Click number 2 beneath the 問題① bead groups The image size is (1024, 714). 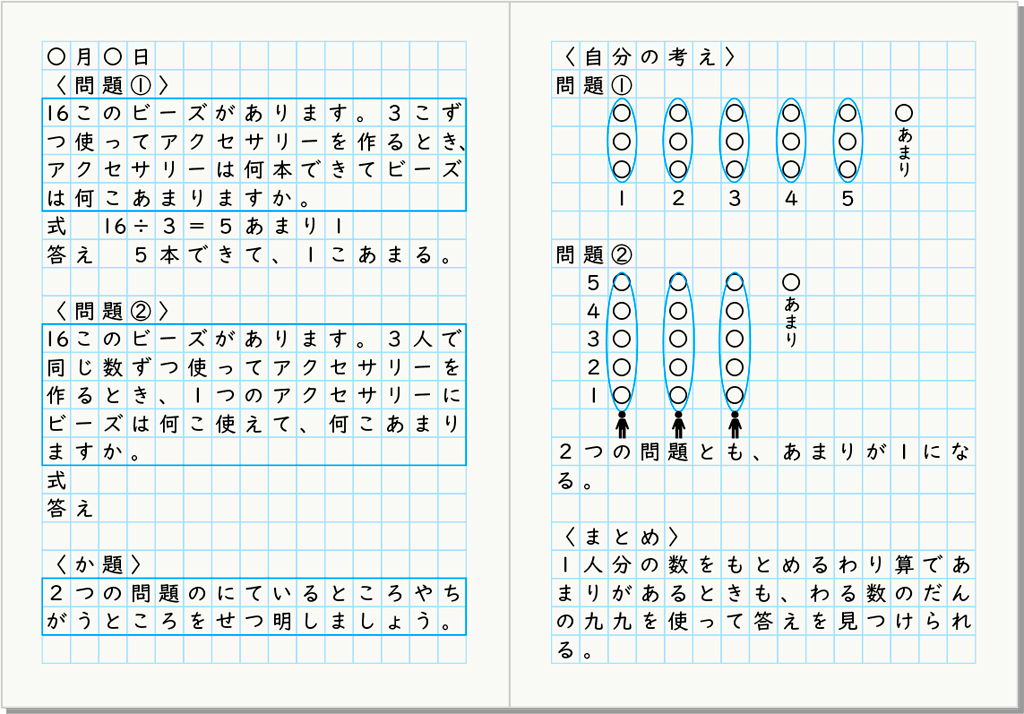pos(678,198)
